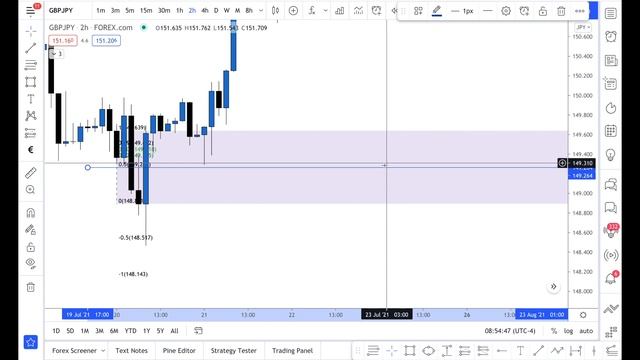Click the trash remove drawings icon

pyautogui.click(x=31, y=287)
